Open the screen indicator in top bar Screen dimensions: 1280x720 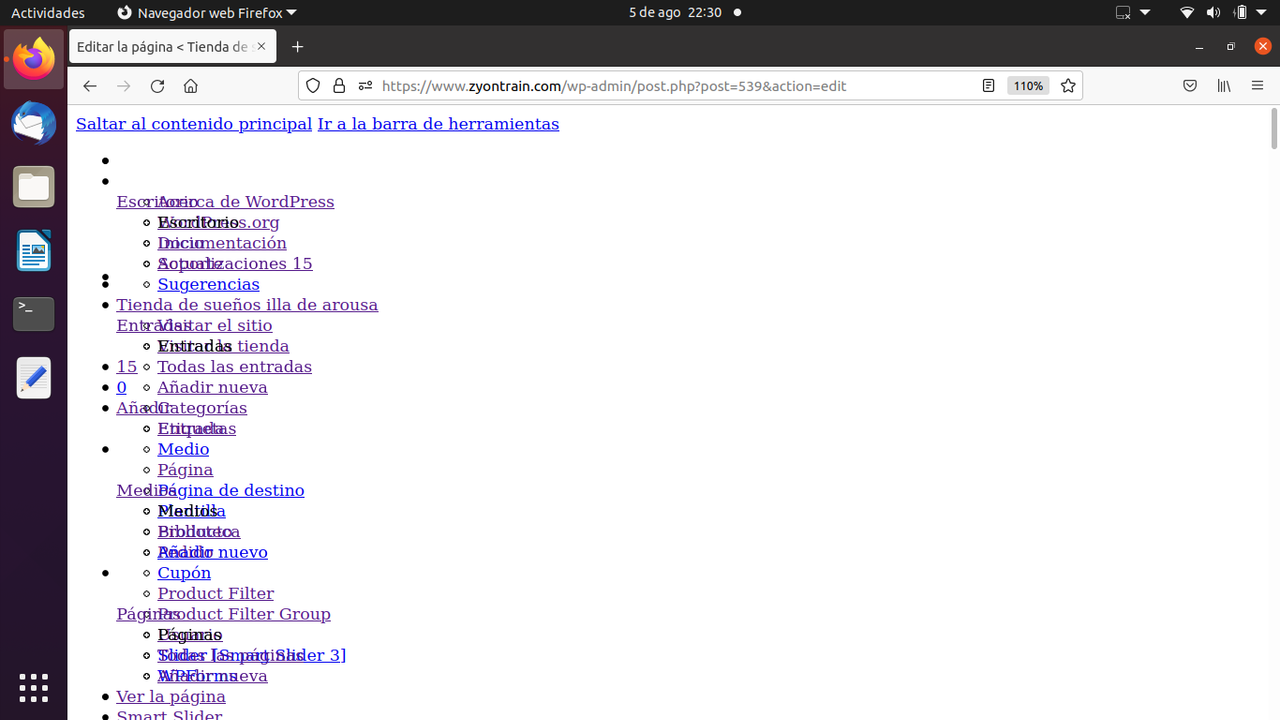pos(1124,13)
